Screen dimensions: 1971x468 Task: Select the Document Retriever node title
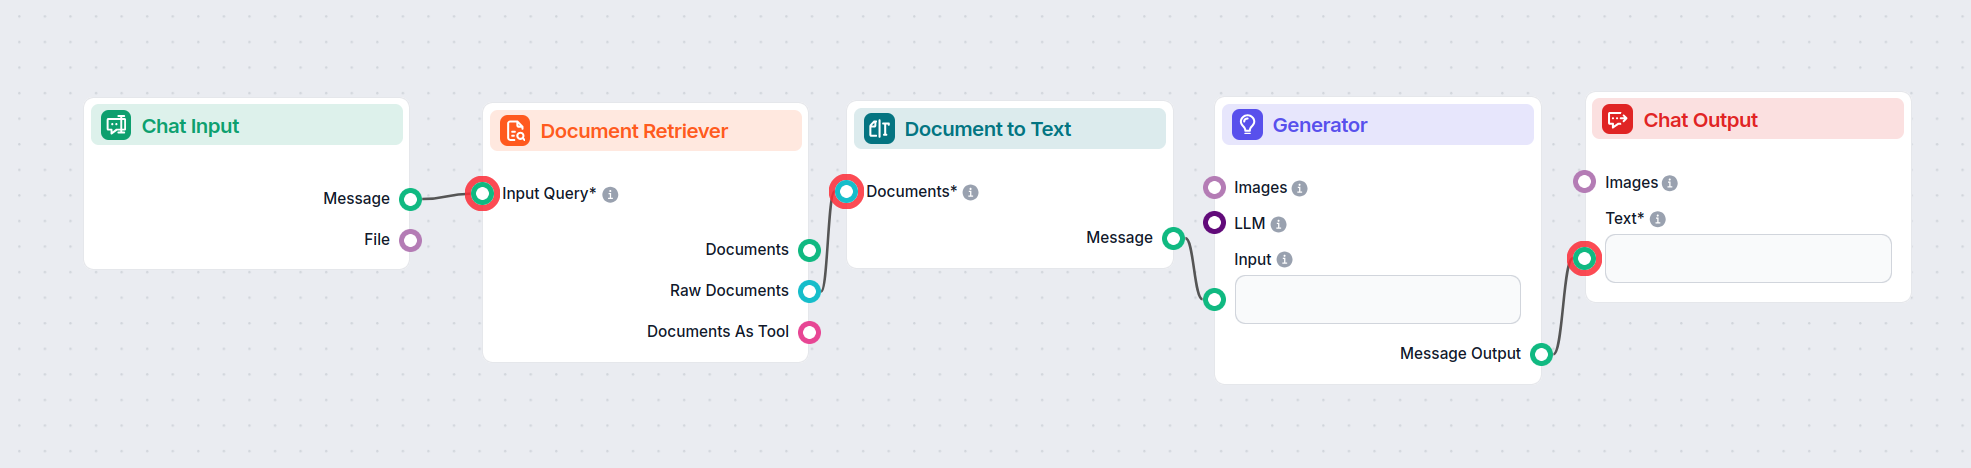pos(634,131)
